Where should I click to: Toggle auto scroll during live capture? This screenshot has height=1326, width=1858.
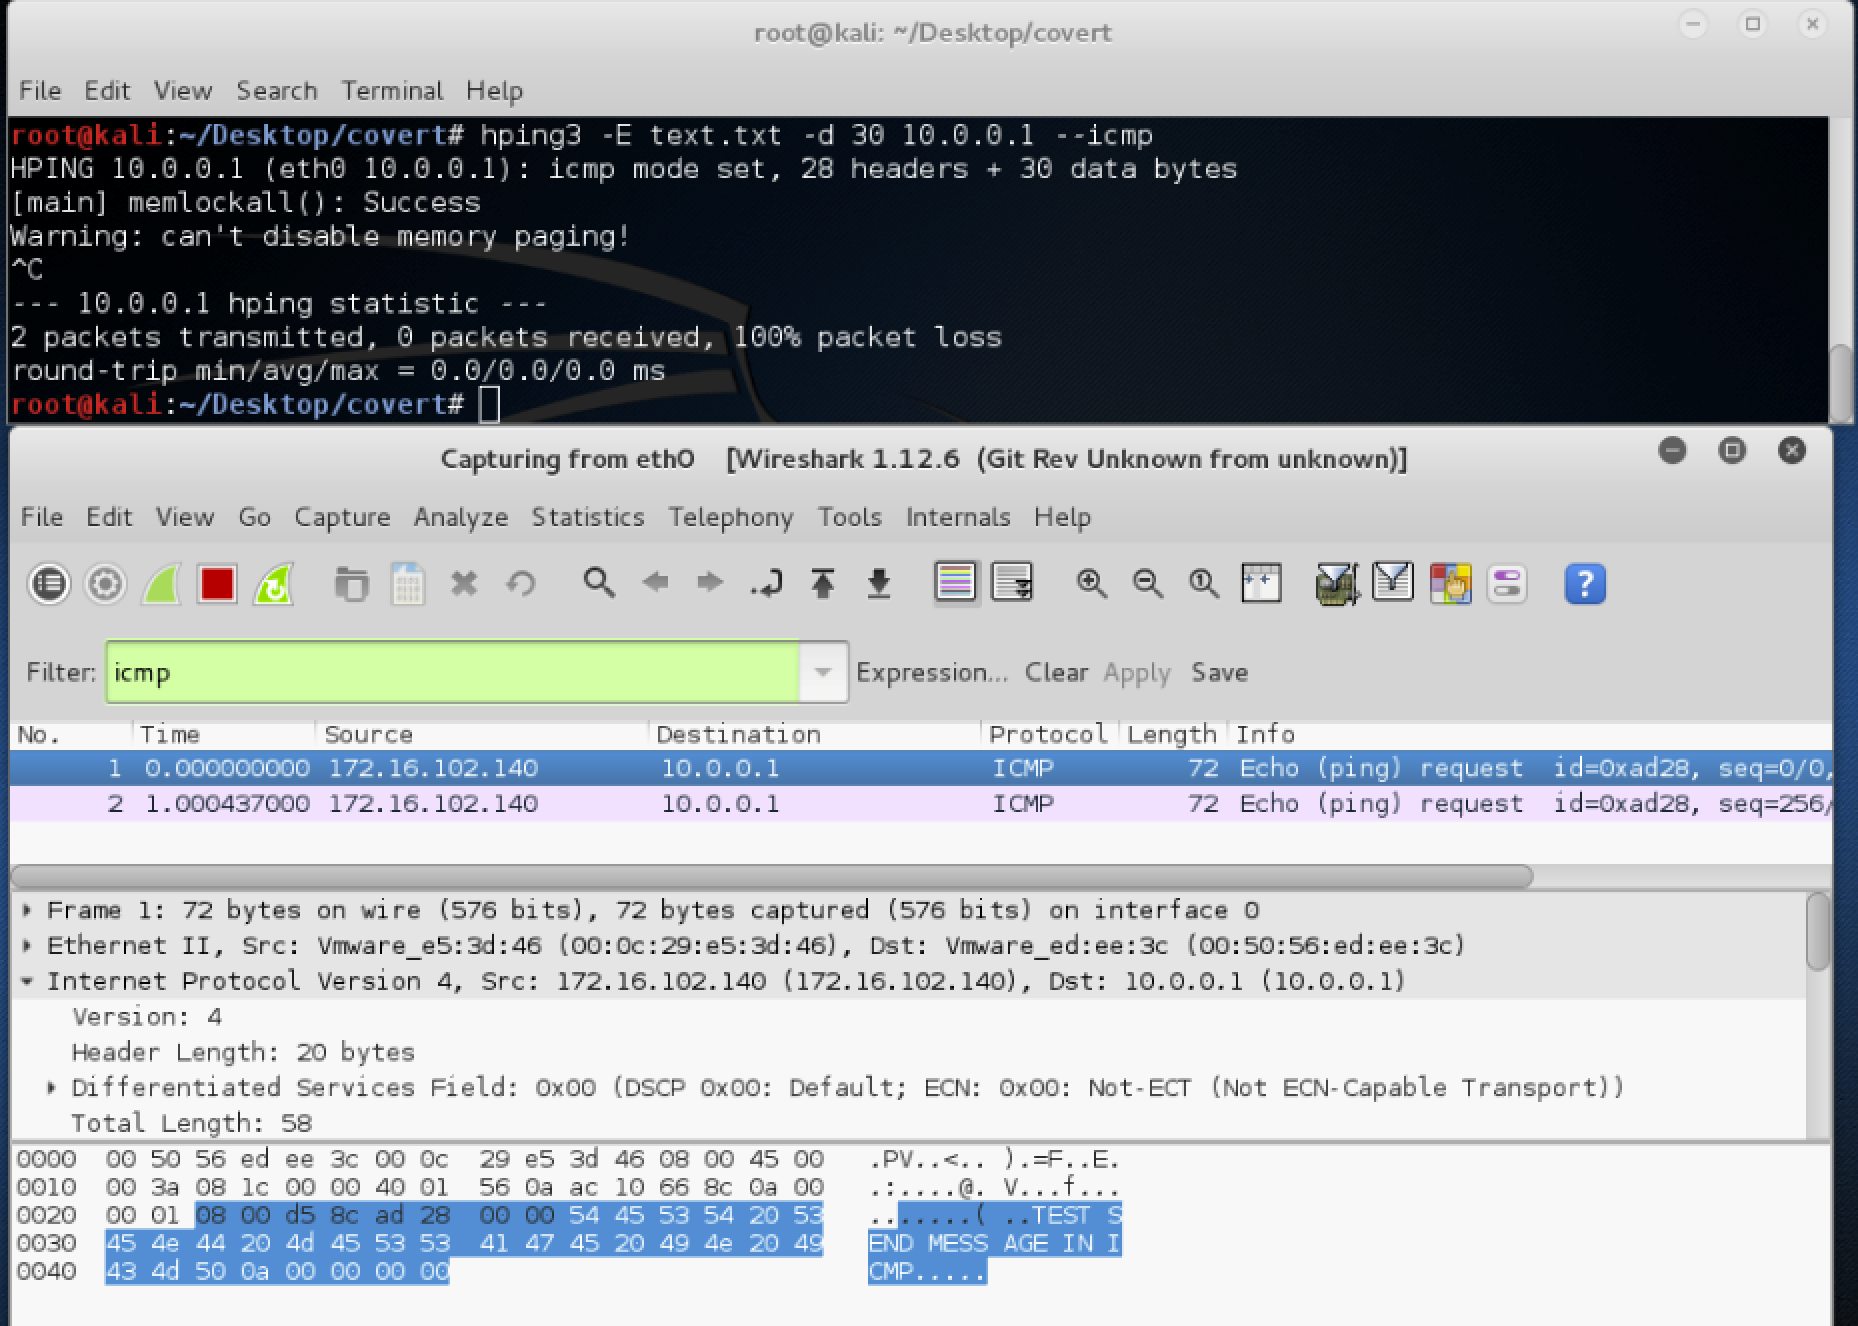click(1012, 583)
